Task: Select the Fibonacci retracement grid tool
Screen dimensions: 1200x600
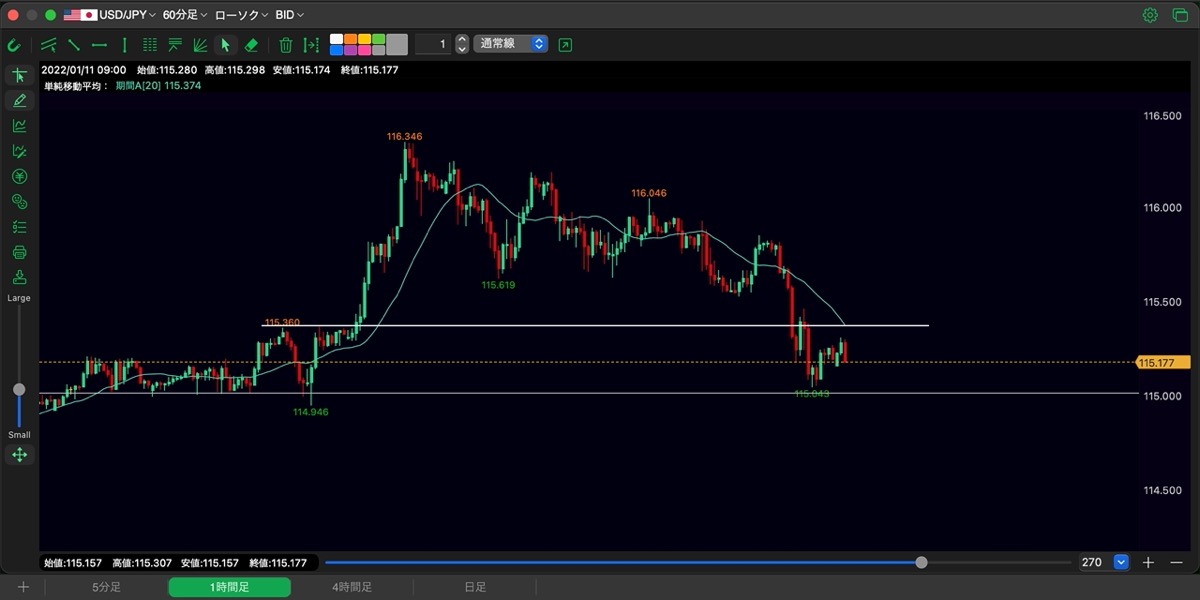Action: pos(150,45)
